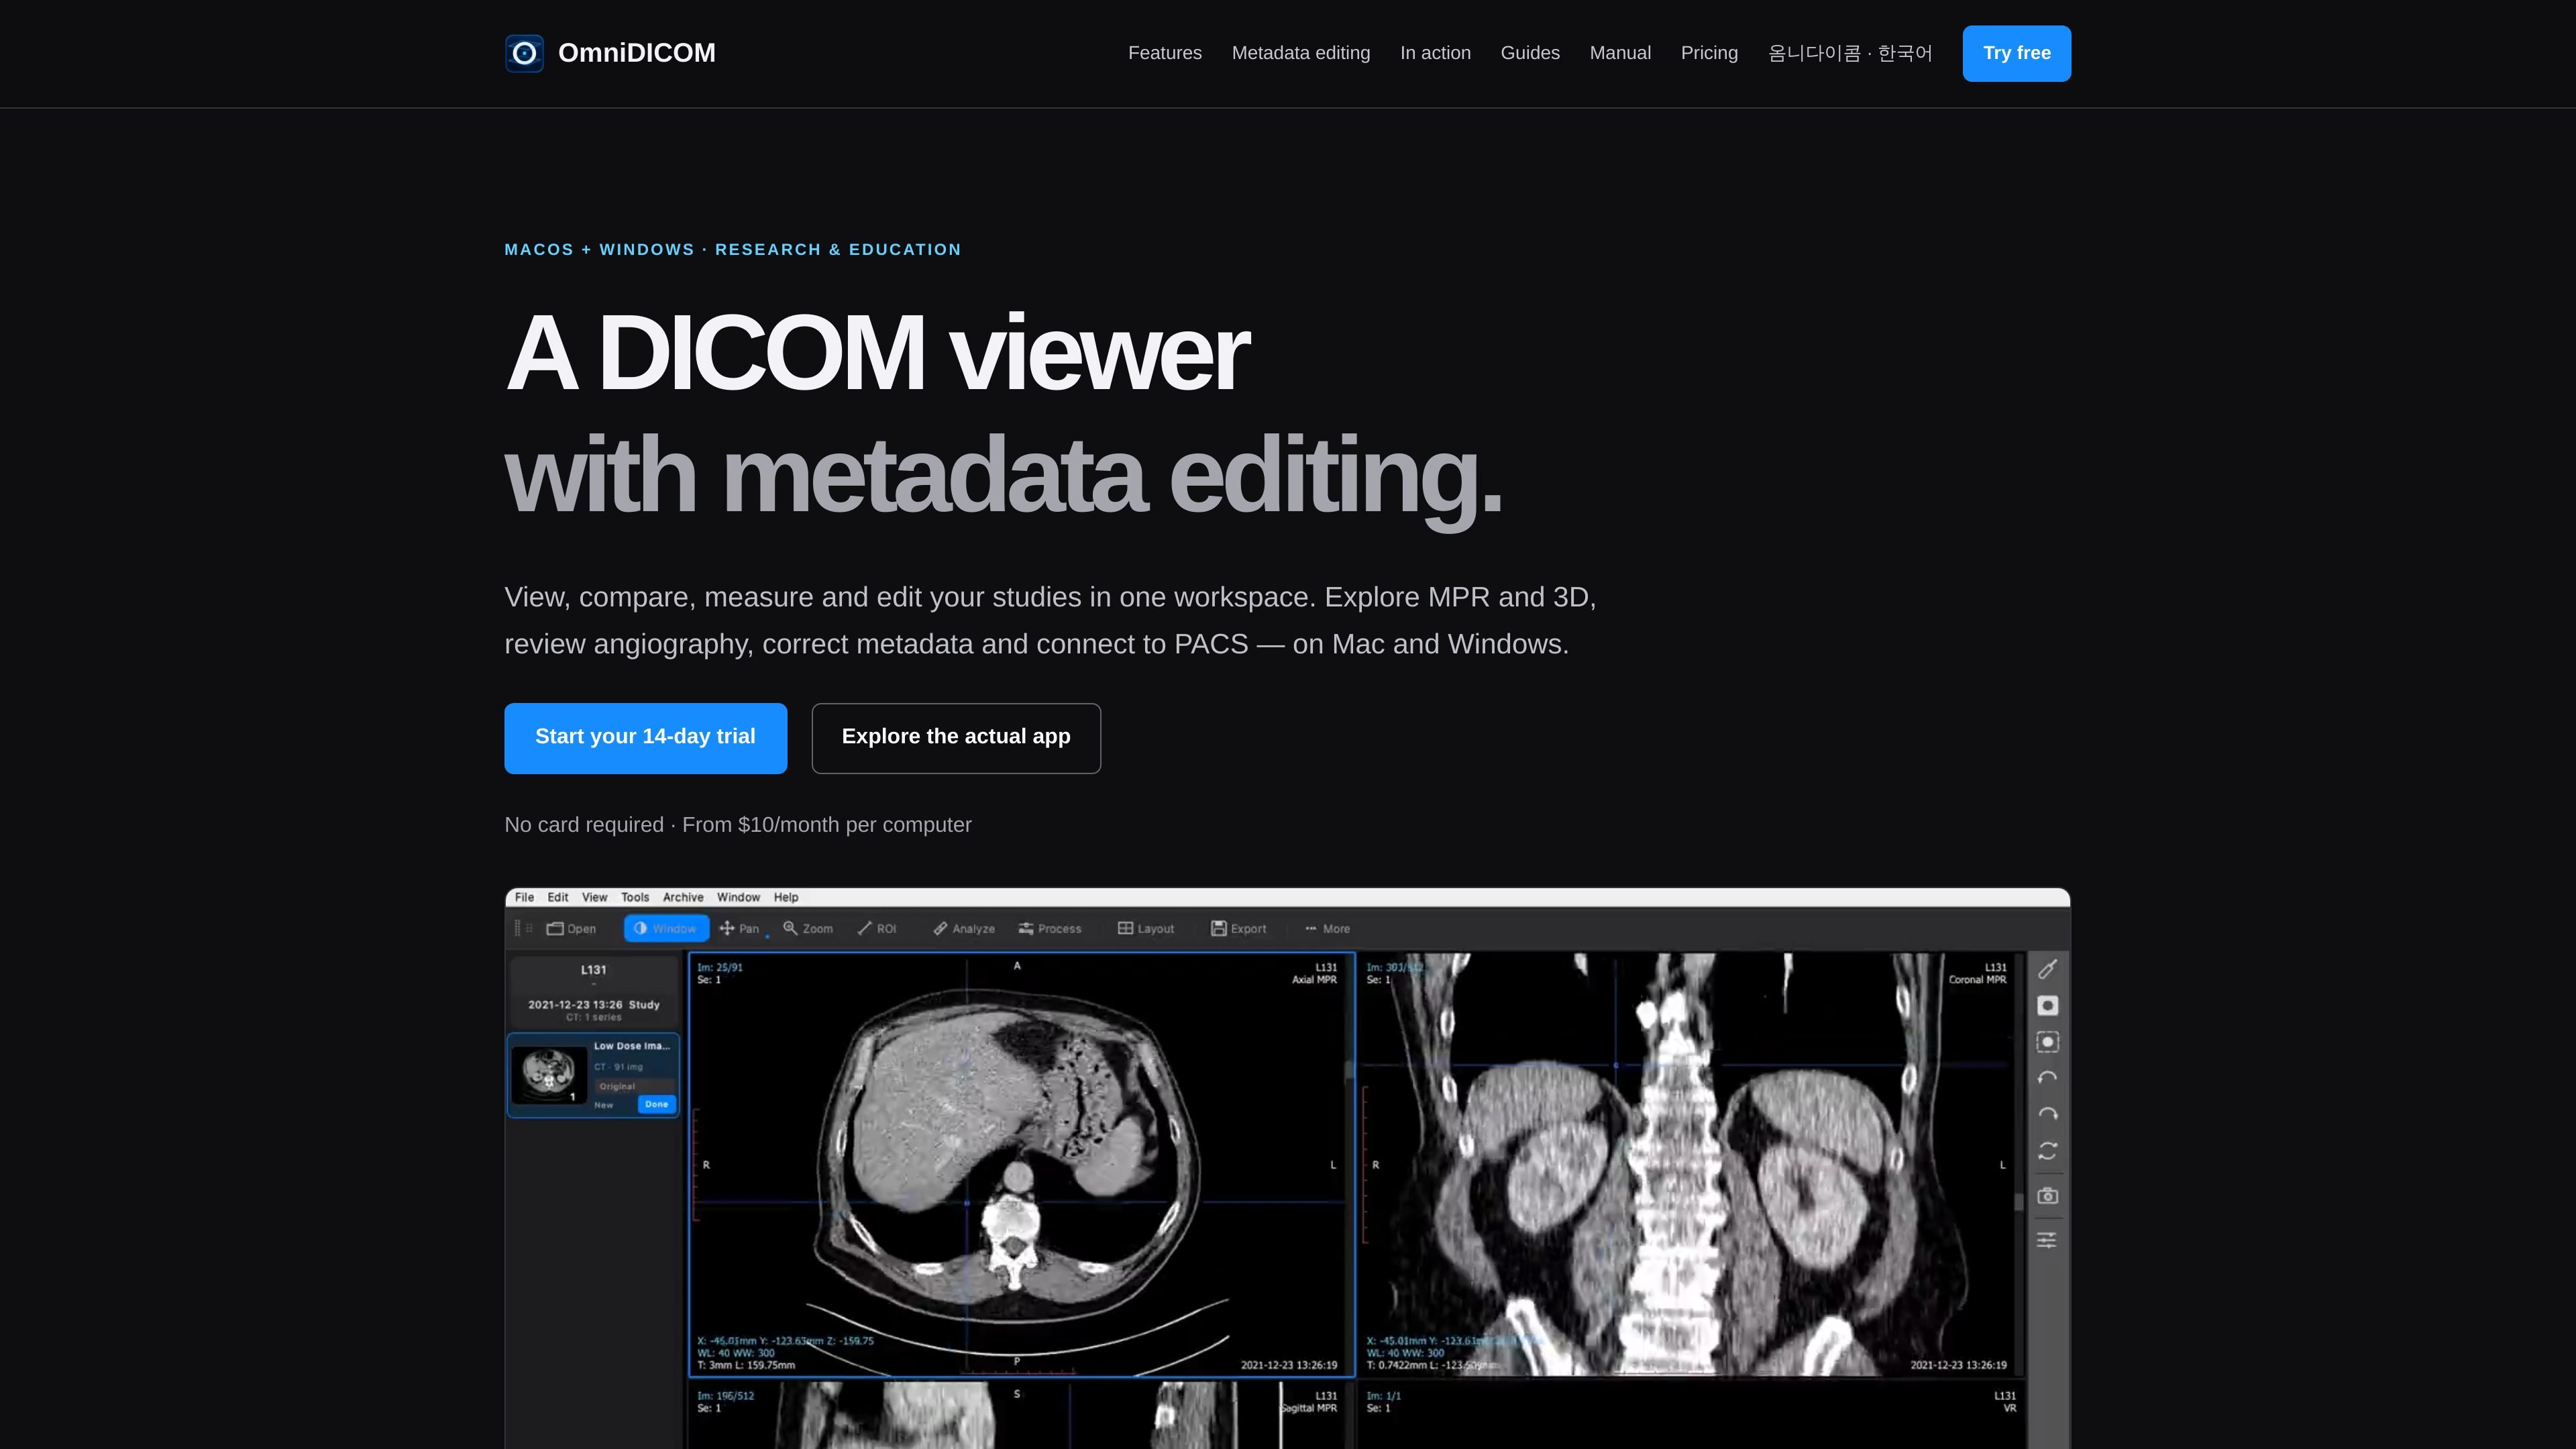Click the OmniDICOM logo icon
The image size is (2576, 1449).
point(524,53)
